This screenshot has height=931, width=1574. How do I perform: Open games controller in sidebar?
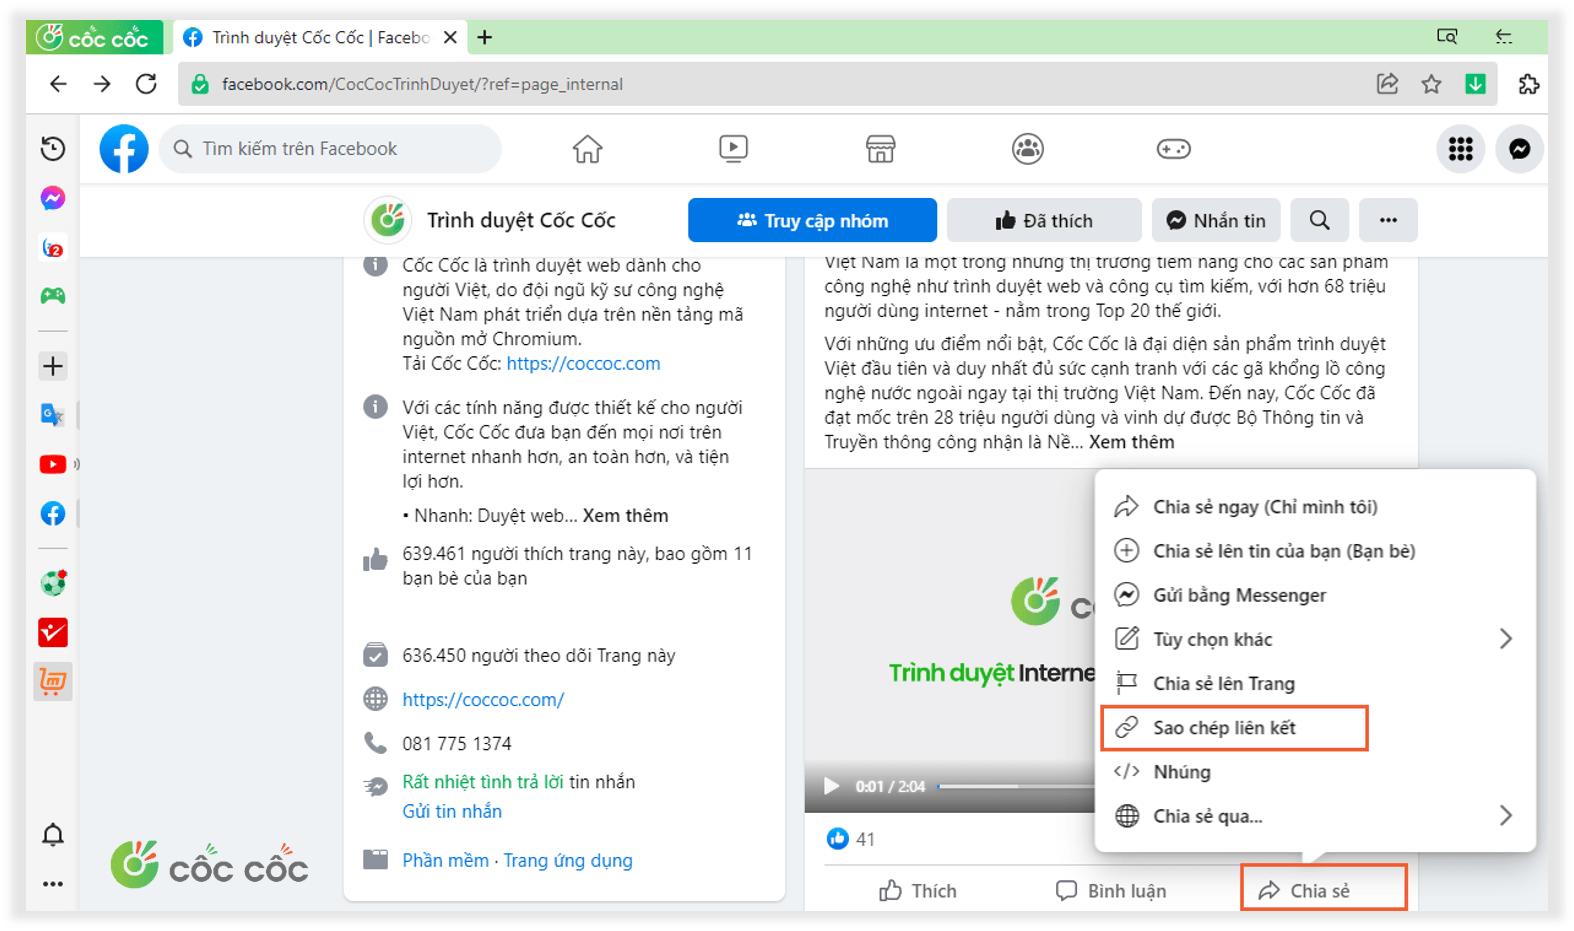tap(53, 296)
